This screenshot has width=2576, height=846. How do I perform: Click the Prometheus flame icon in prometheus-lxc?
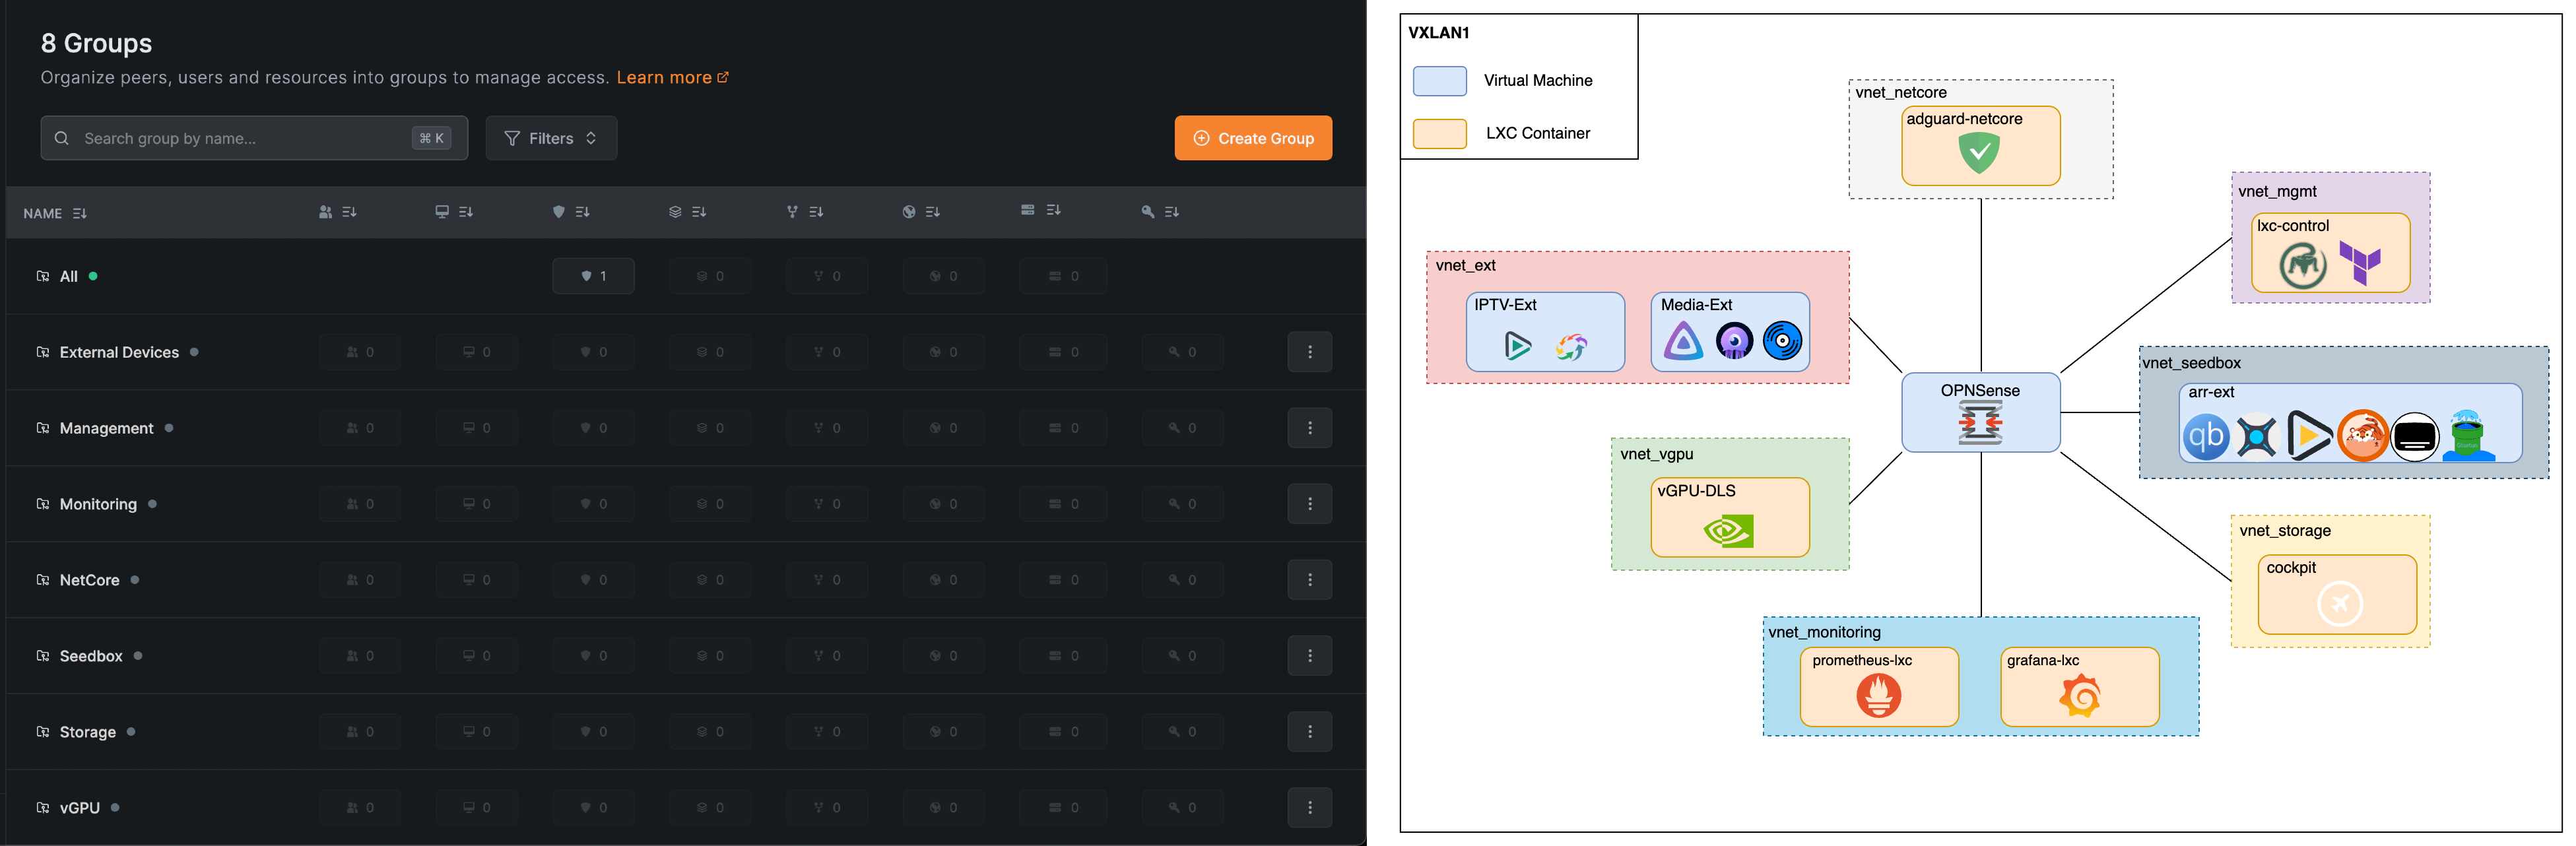point(1878,695)
